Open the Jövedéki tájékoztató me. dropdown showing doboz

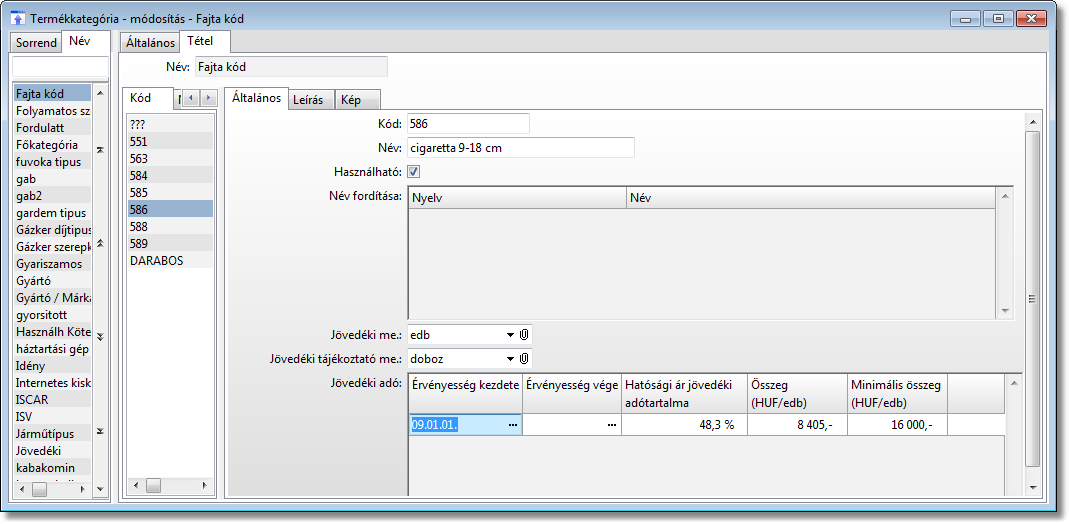pos(510,358)
